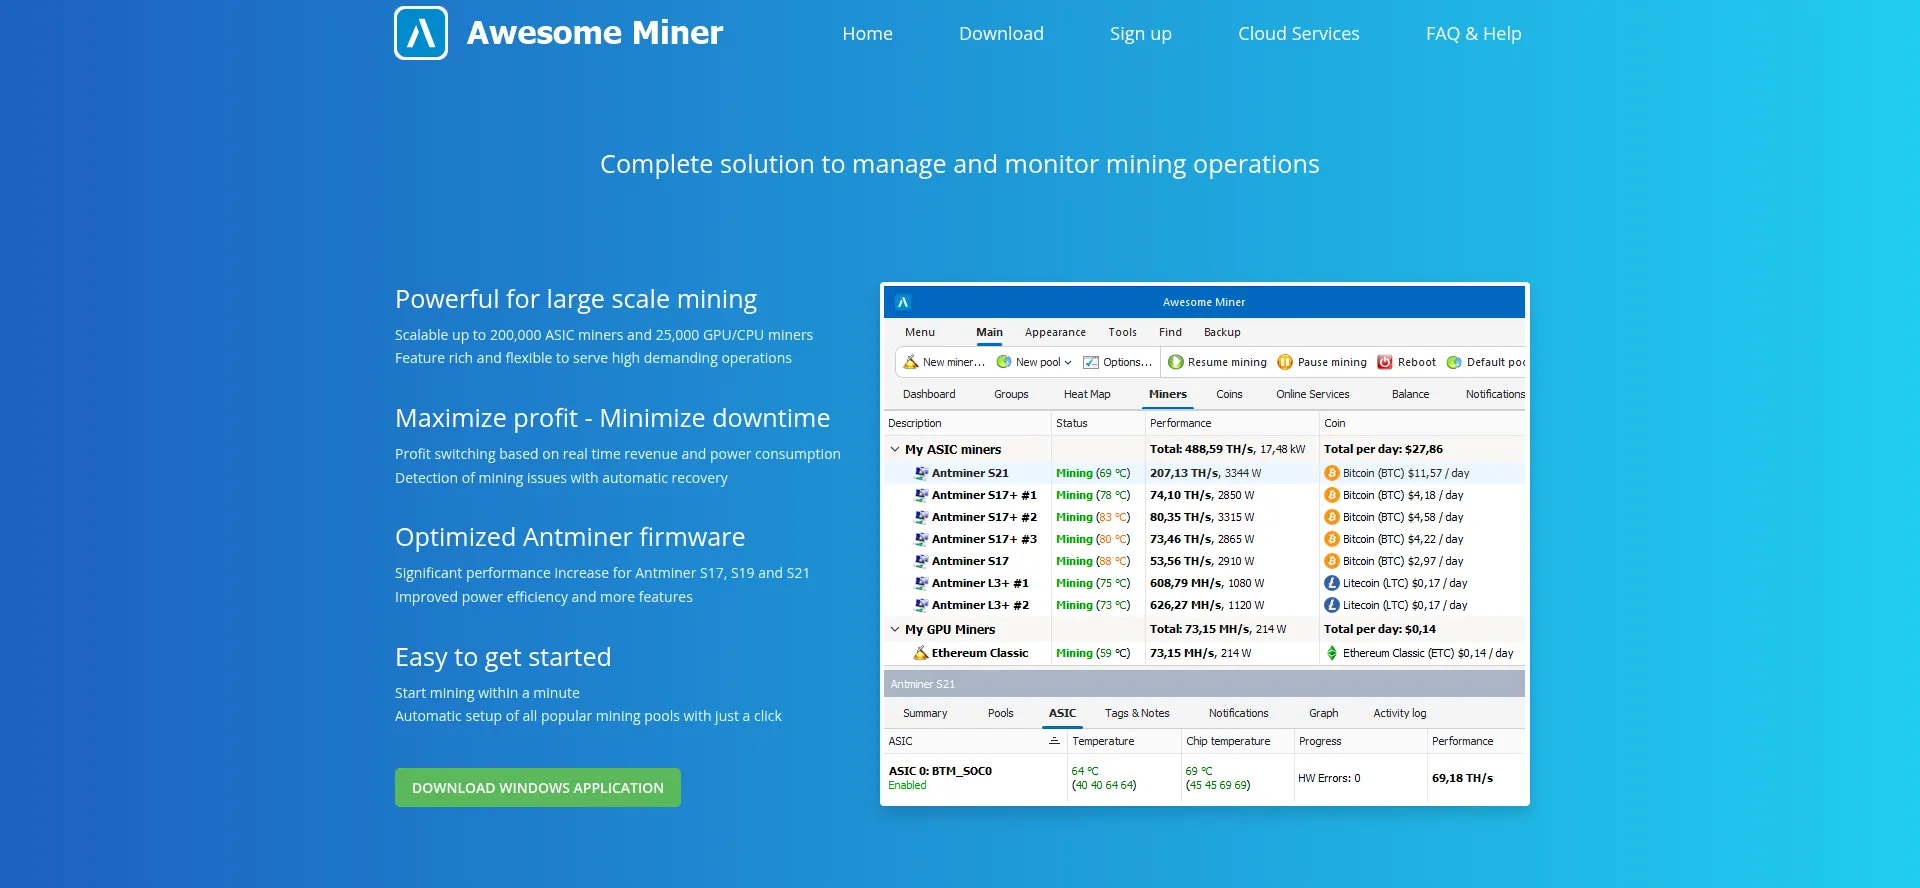Screen dimensions: 1920x888
Task: Click the Antminer L3+ #1 icon
Action: pyautogui.click(x=921, y=583)
